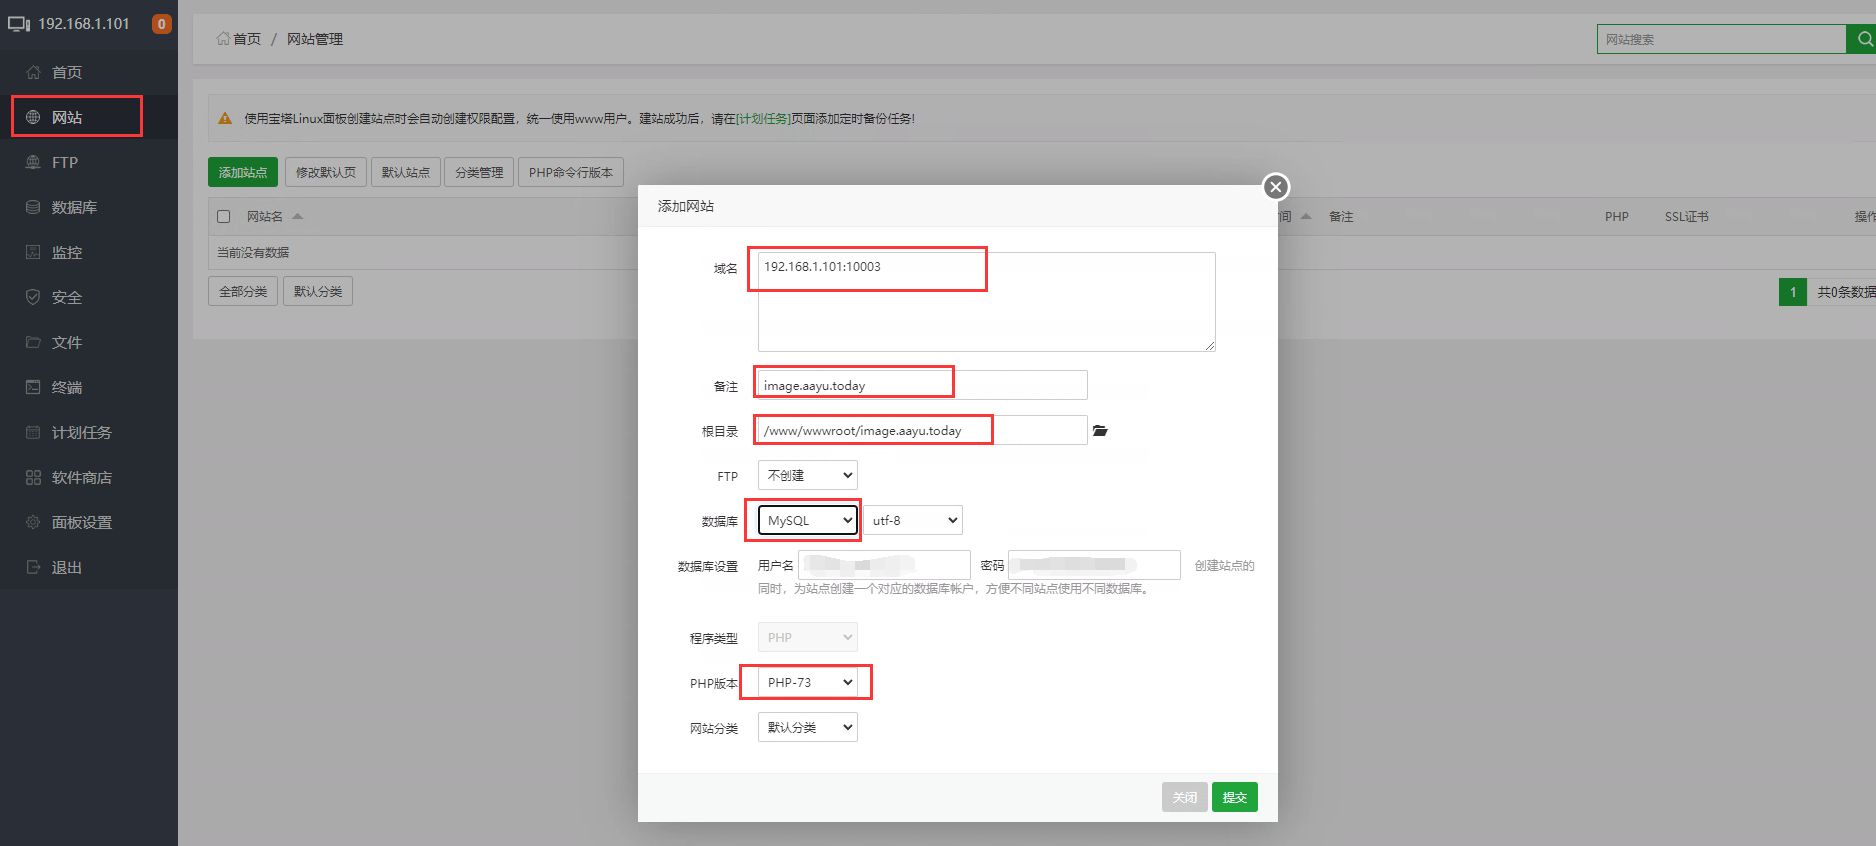Close the 添加网站 dialog with X icon
Image resolution: width=1876 pixels, height=846 pixels.
(x=1275, y=187)
